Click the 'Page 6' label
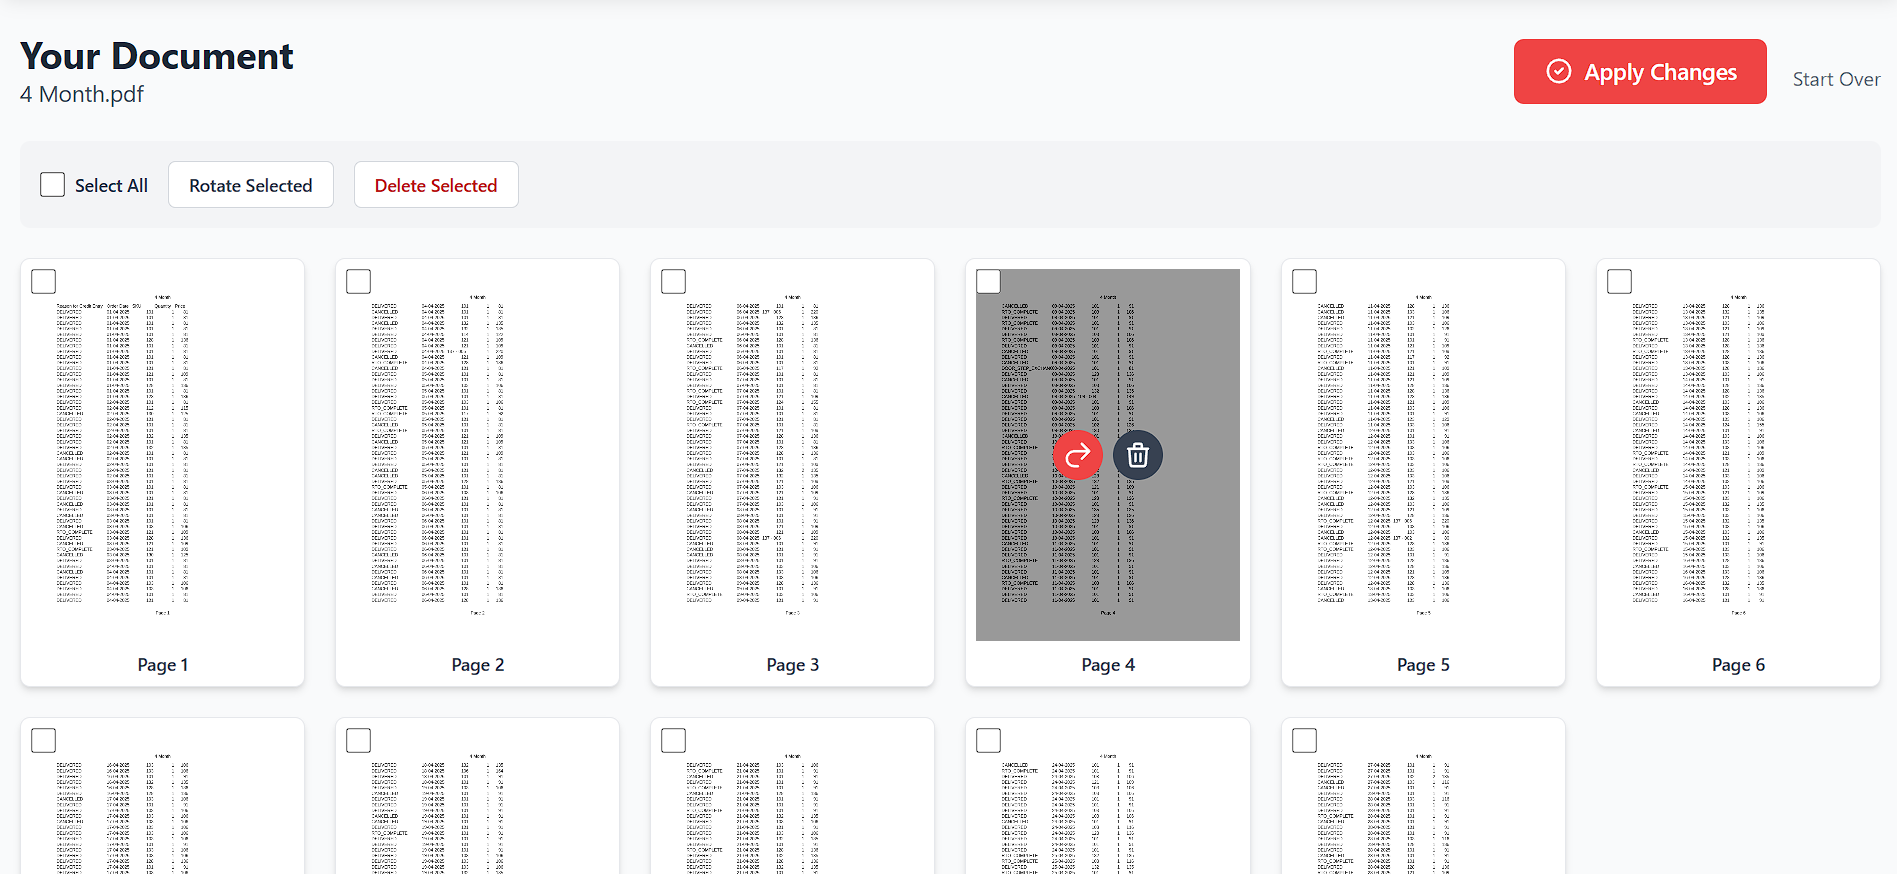 coord(1738,665)
